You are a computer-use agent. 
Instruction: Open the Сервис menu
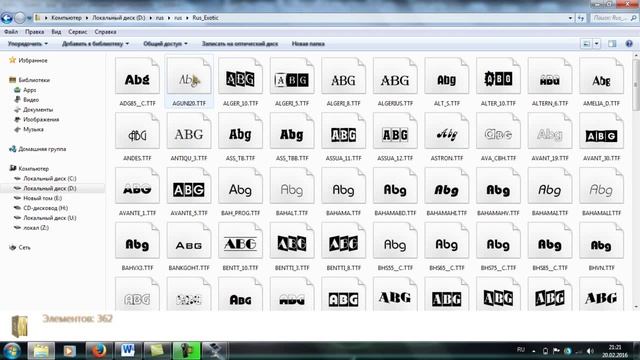[x=78, y=32]
